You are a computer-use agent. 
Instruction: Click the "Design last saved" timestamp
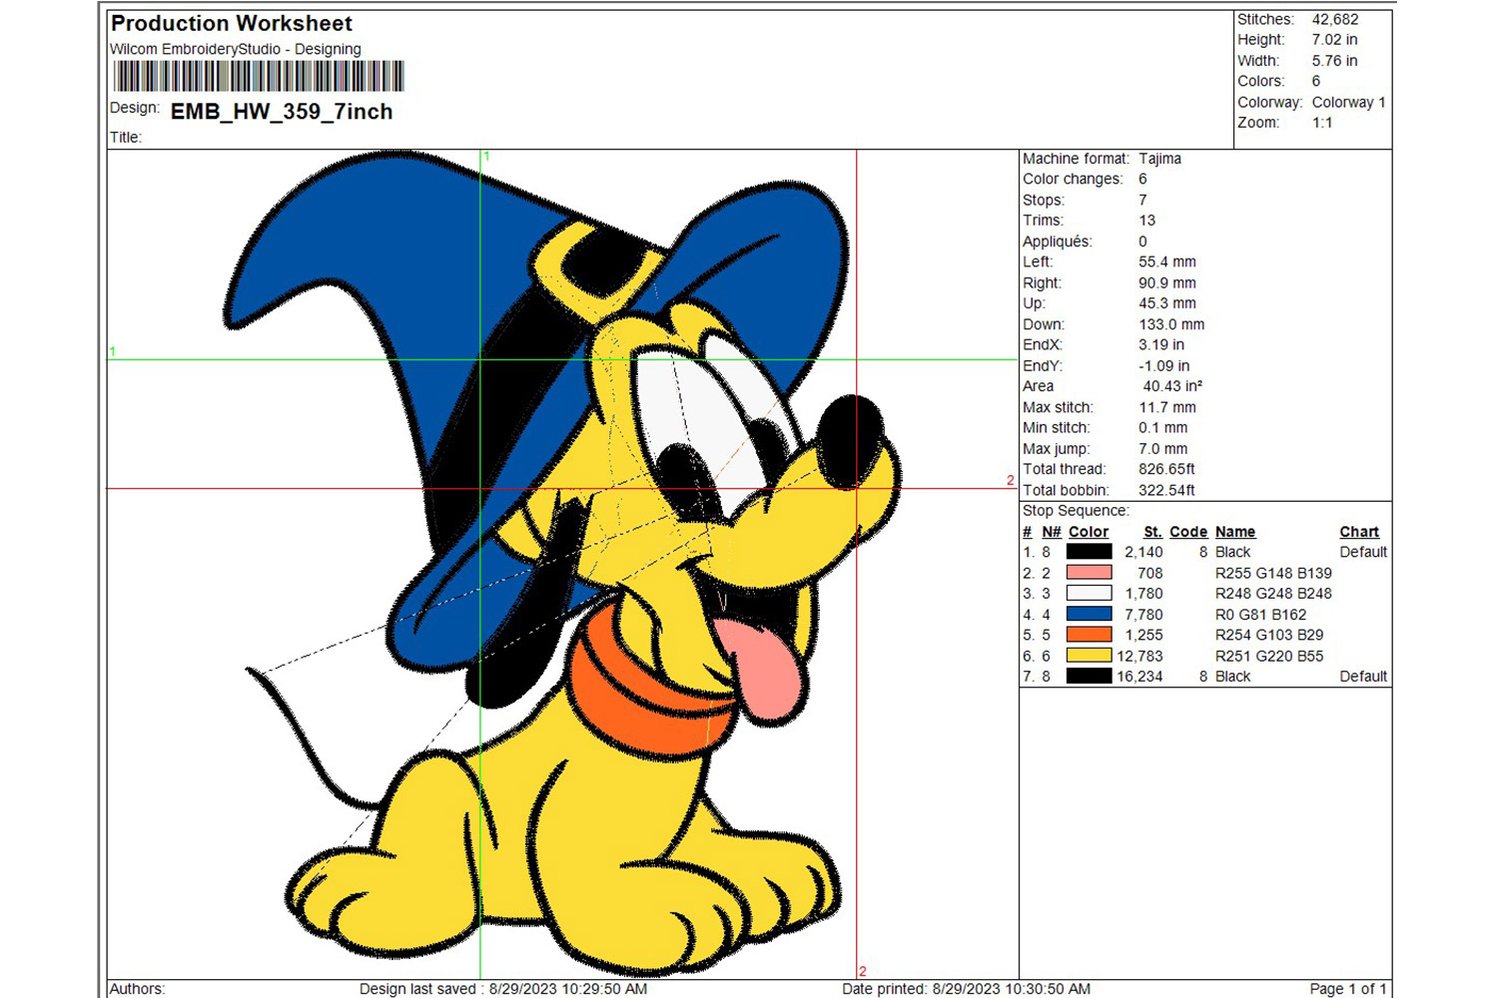503,989
